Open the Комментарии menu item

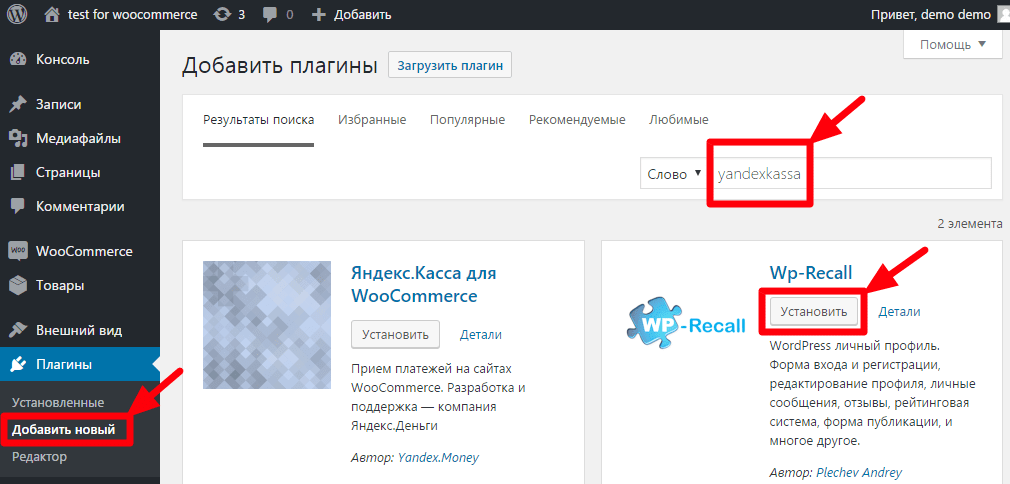(x=80, y=207)
